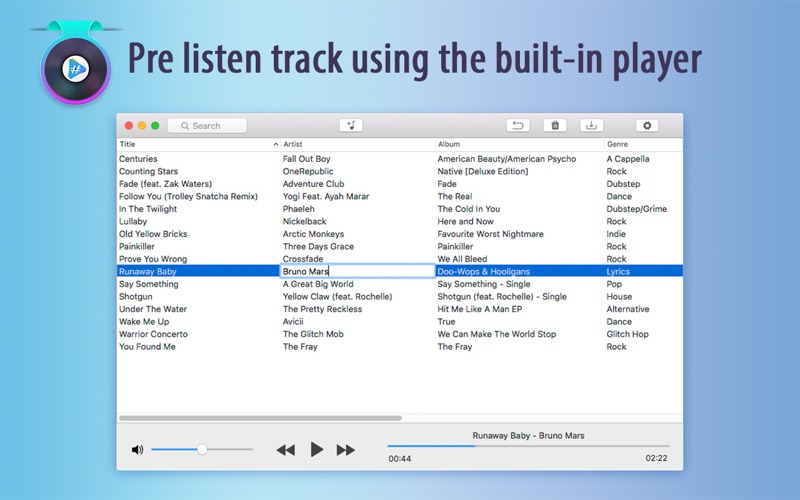Select the In The Twilight track

148,209
